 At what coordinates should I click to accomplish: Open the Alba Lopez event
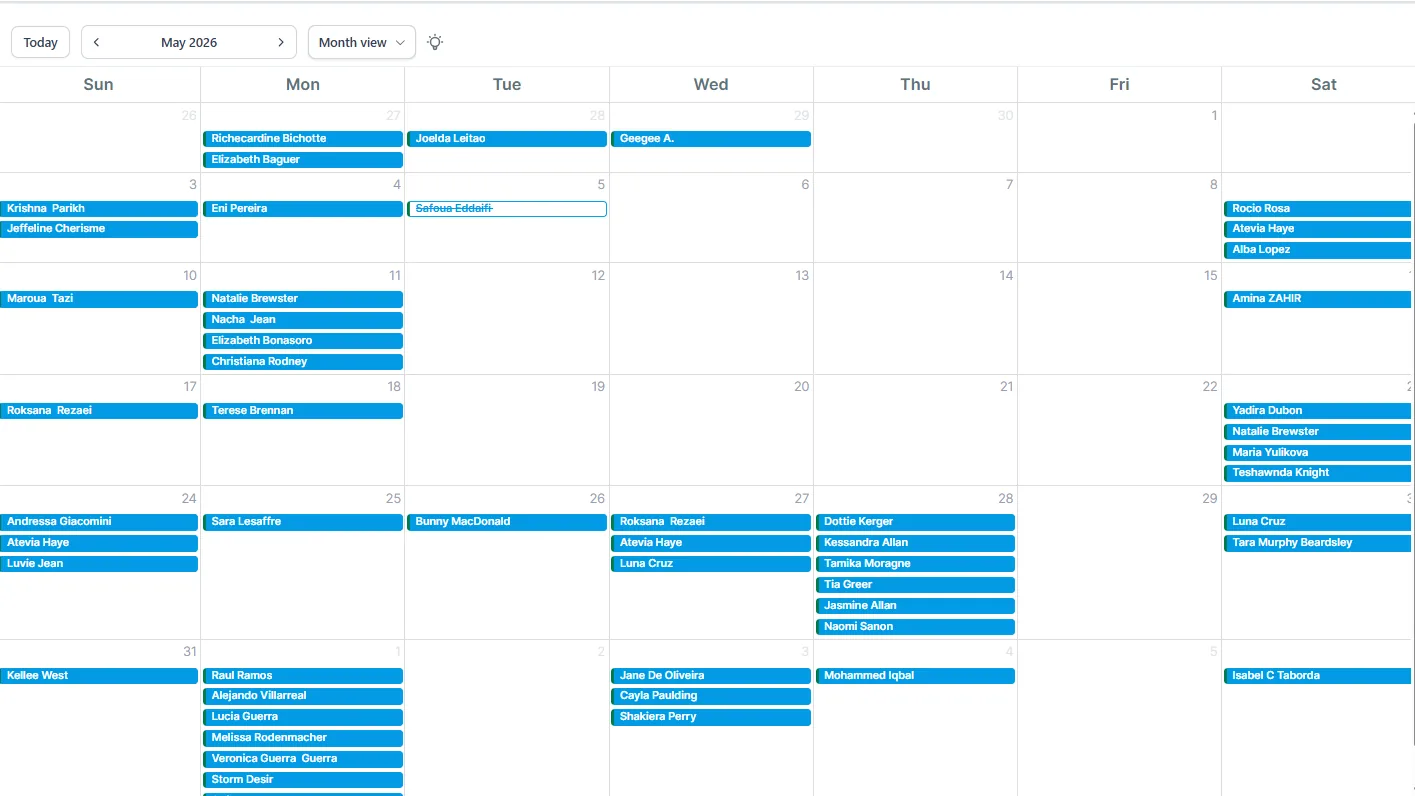point(1318,250)
